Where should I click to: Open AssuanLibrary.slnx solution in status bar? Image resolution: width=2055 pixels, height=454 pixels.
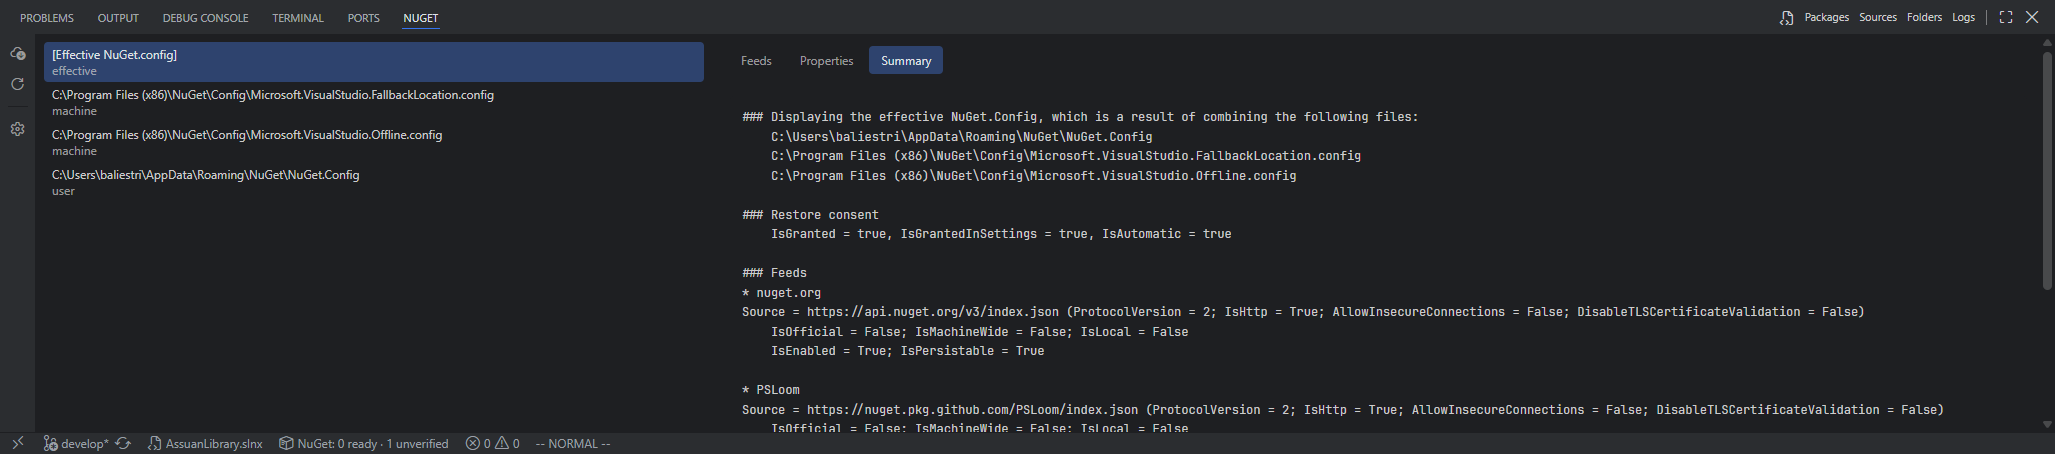pos(205,443)
